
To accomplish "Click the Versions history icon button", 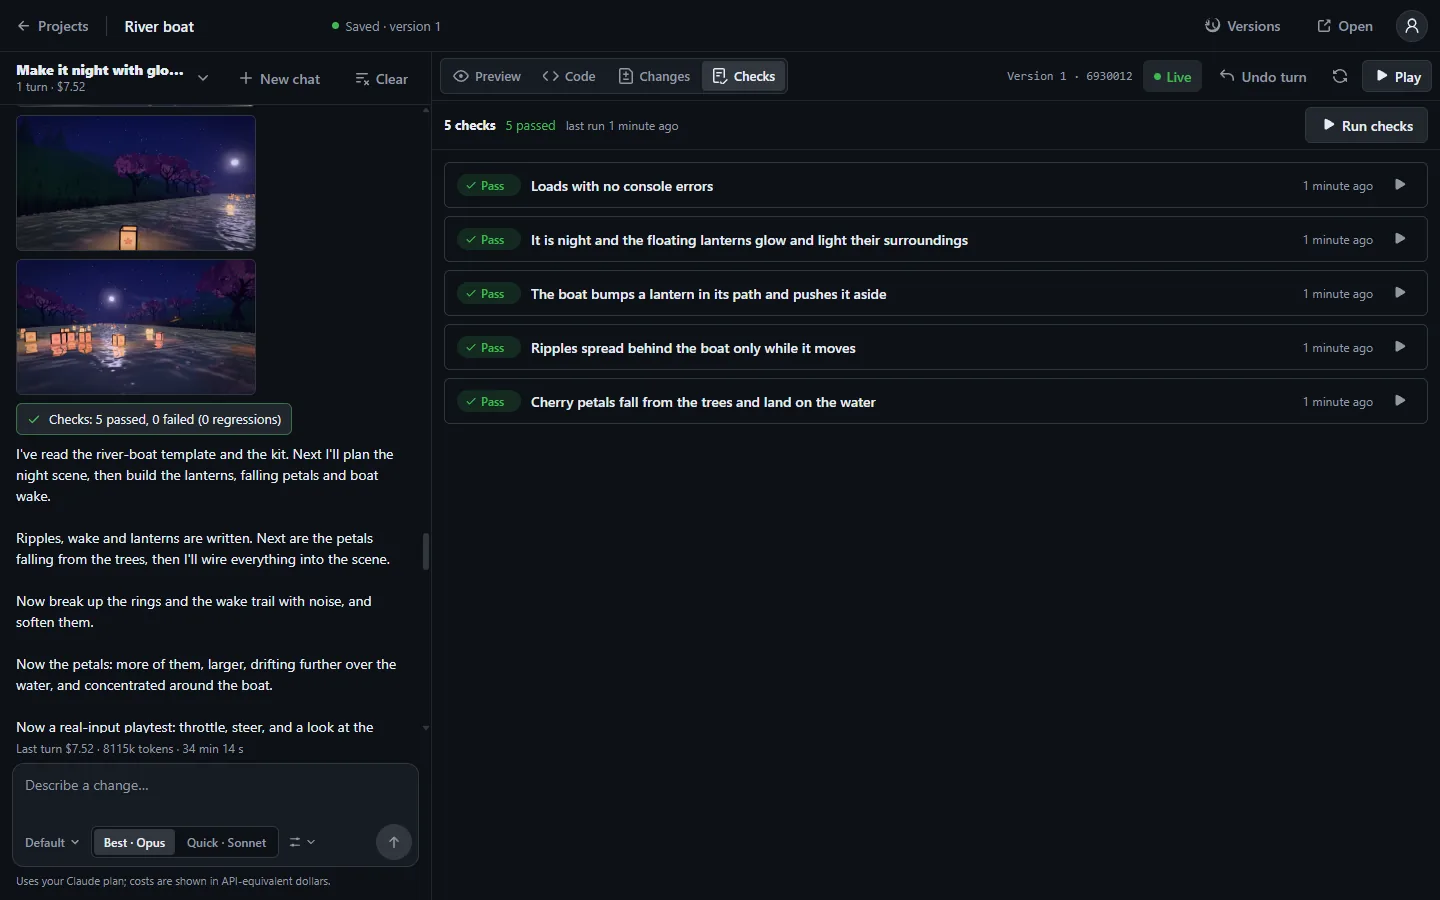I will click(1242, 26).
